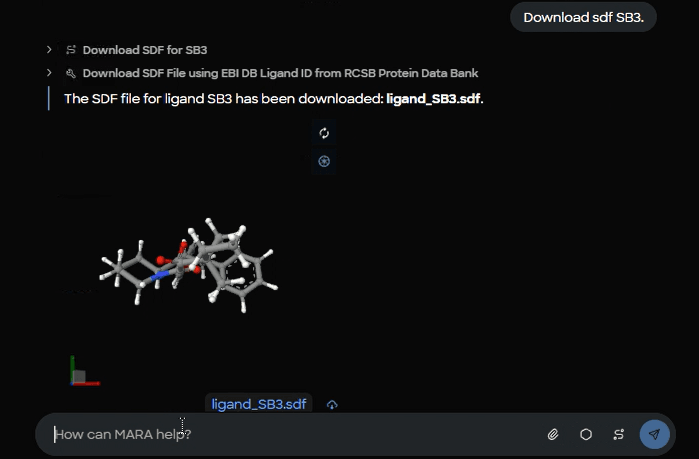The image size is (699, 459).
Task: Expand the 'Download SDF File using EBI DB' step
Action: pyautogui.click(x=49, y=73)
